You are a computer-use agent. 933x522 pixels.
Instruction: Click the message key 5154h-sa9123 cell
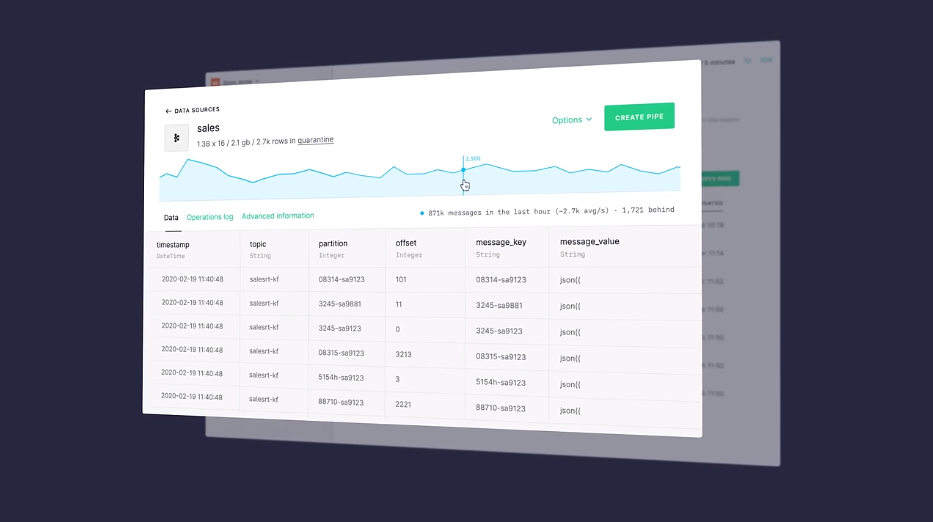500,383
